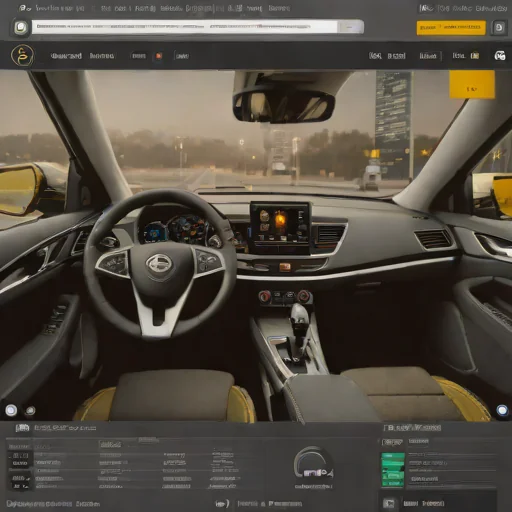Open the first menu item beside the logo
The width and height of the screenshot is (512, 512).
point(66,56)
